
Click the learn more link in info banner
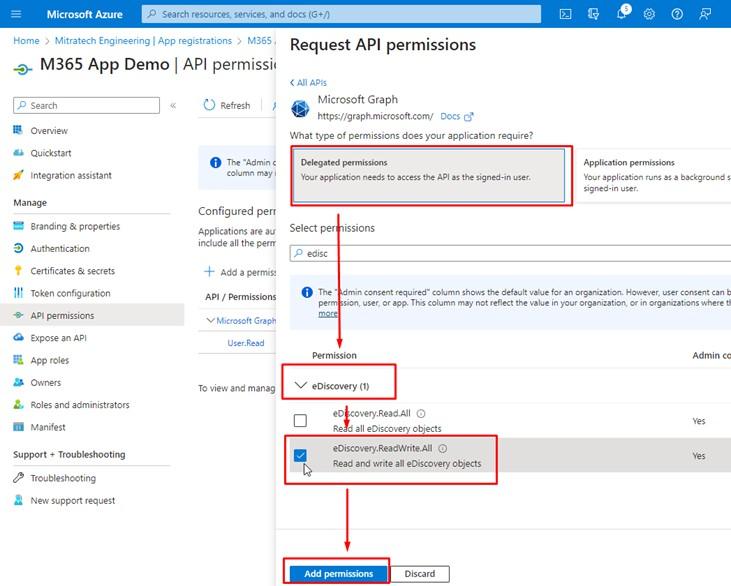pos(328,313)
